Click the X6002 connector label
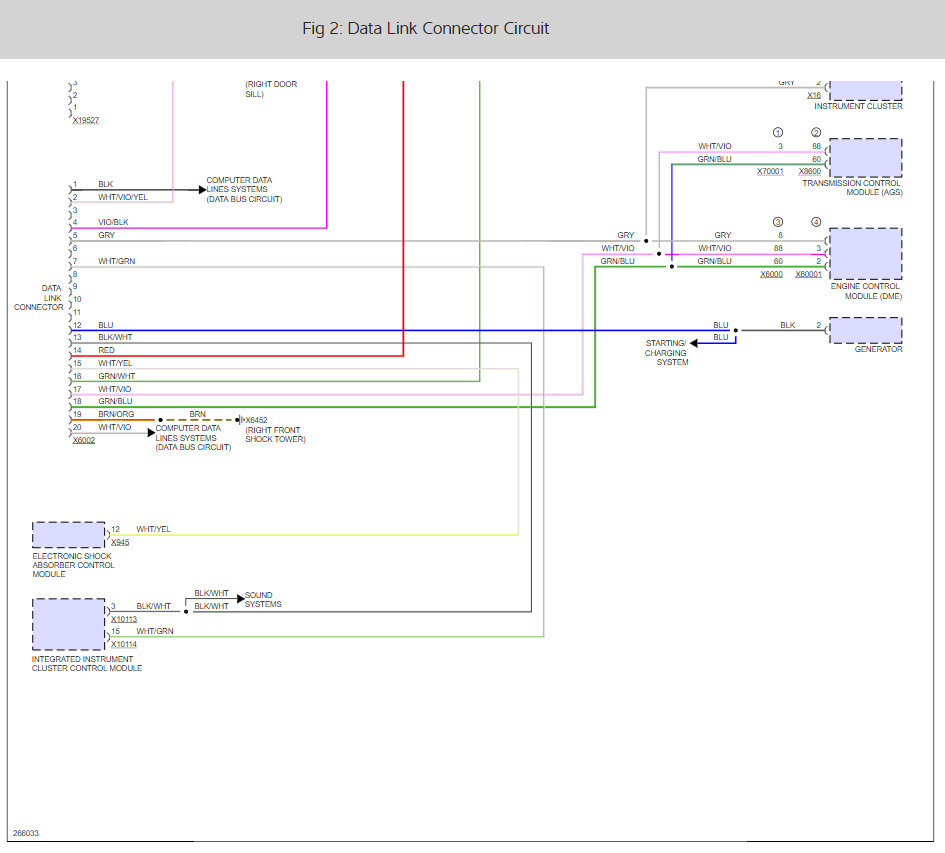This screenshot has width=945, height=853. 84,440
